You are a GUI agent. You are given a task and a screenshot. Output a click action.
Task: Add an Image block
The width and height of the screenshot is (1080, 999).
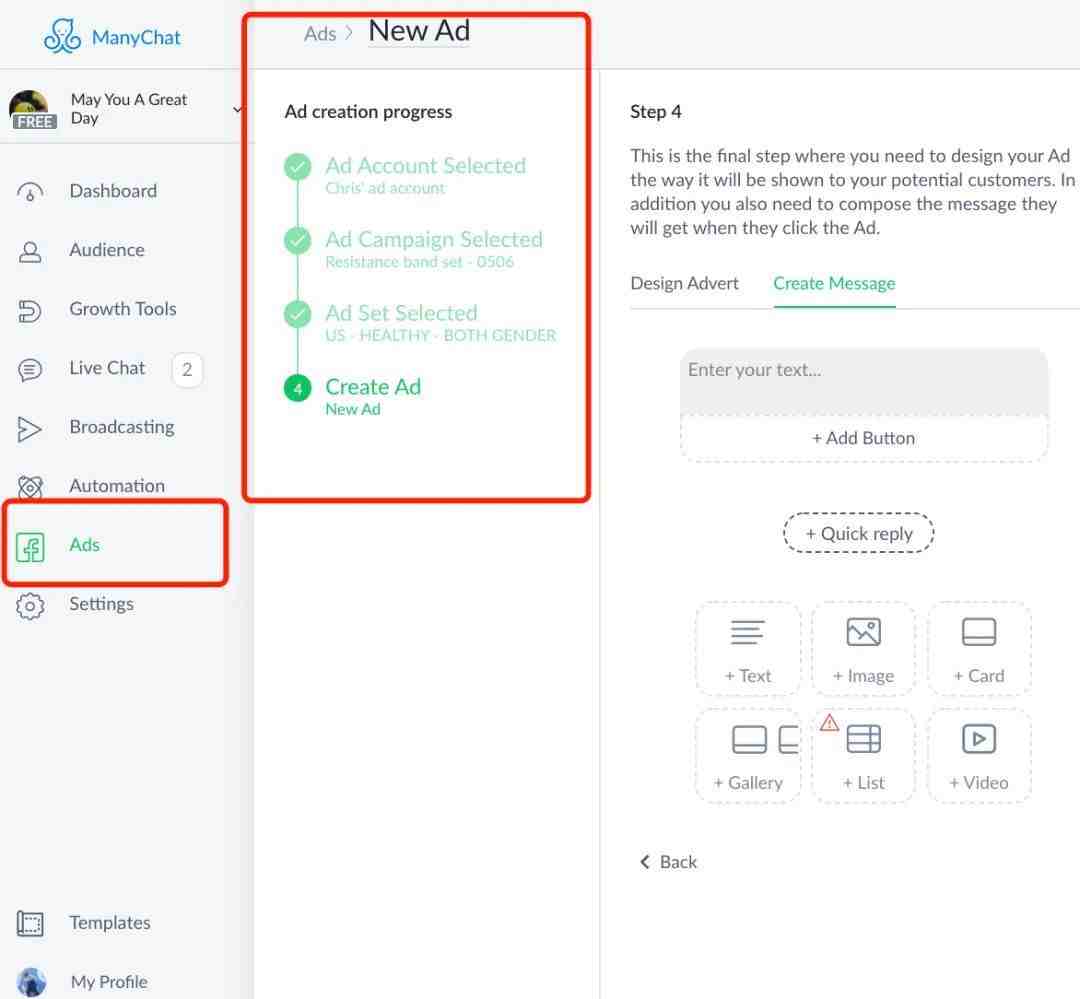tap(863, 648)
